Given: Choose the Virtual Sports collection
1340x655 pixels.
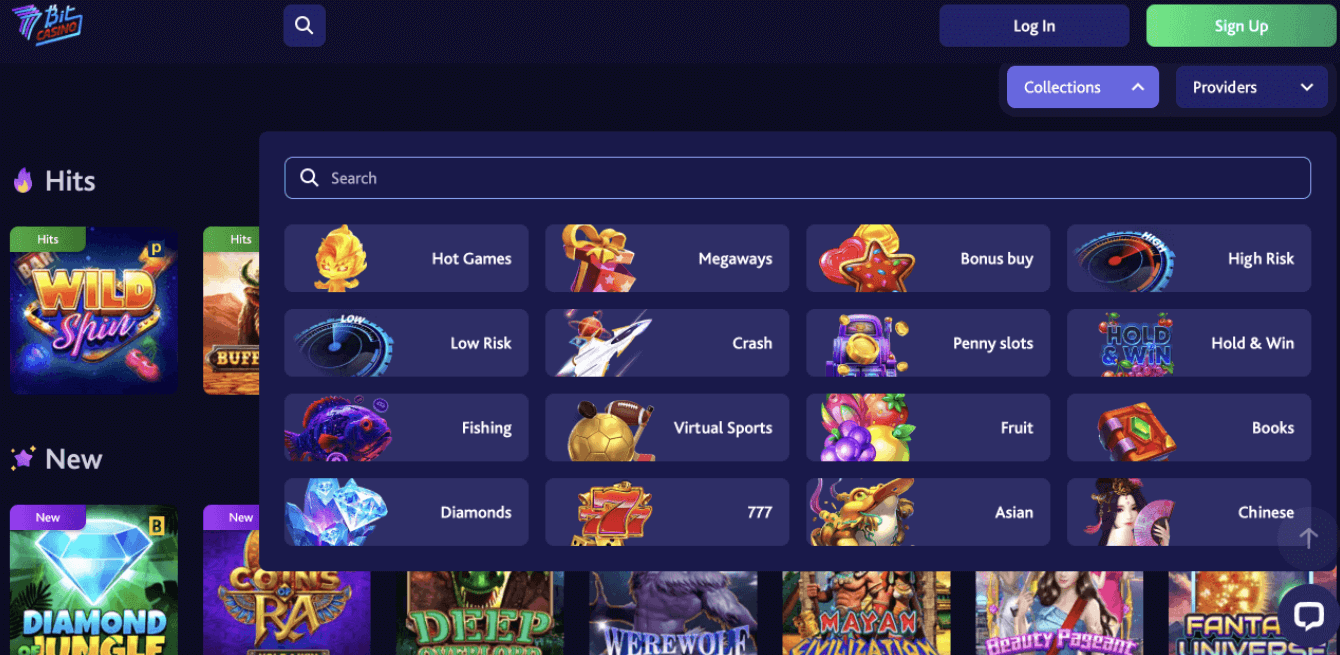Looking at the screenshot, I should click(667, 428).
